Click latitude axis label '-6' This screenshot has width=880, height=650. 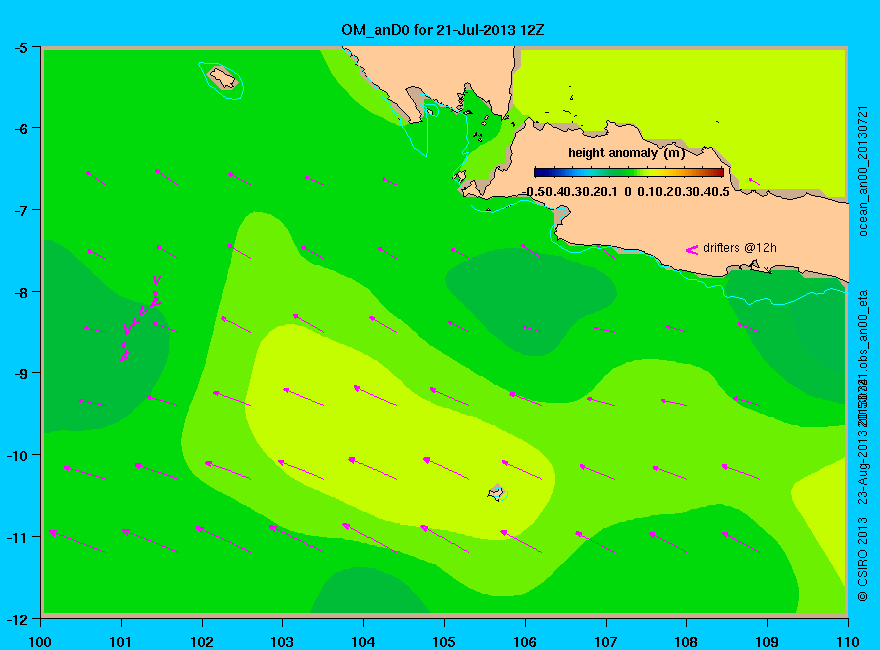tap(20, 129)
